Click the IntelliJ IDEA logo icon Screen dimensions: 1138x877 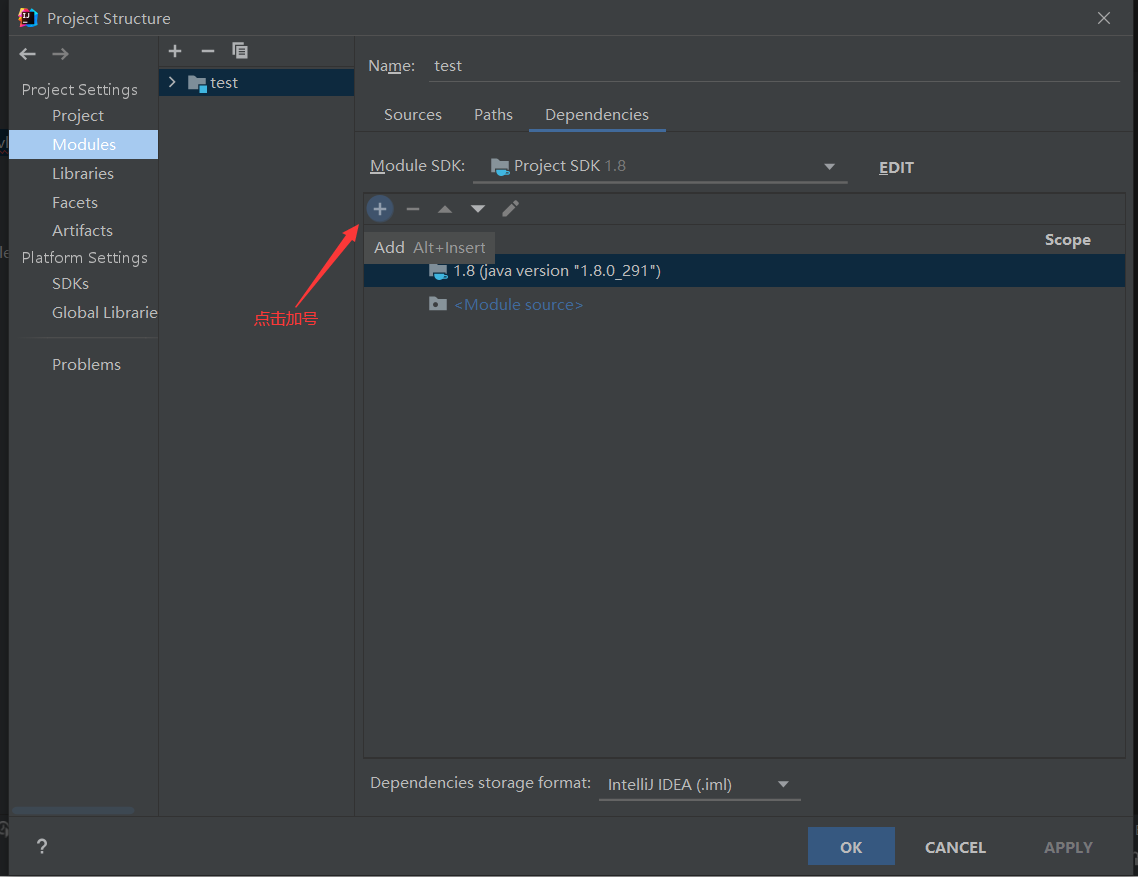(28, 17)
